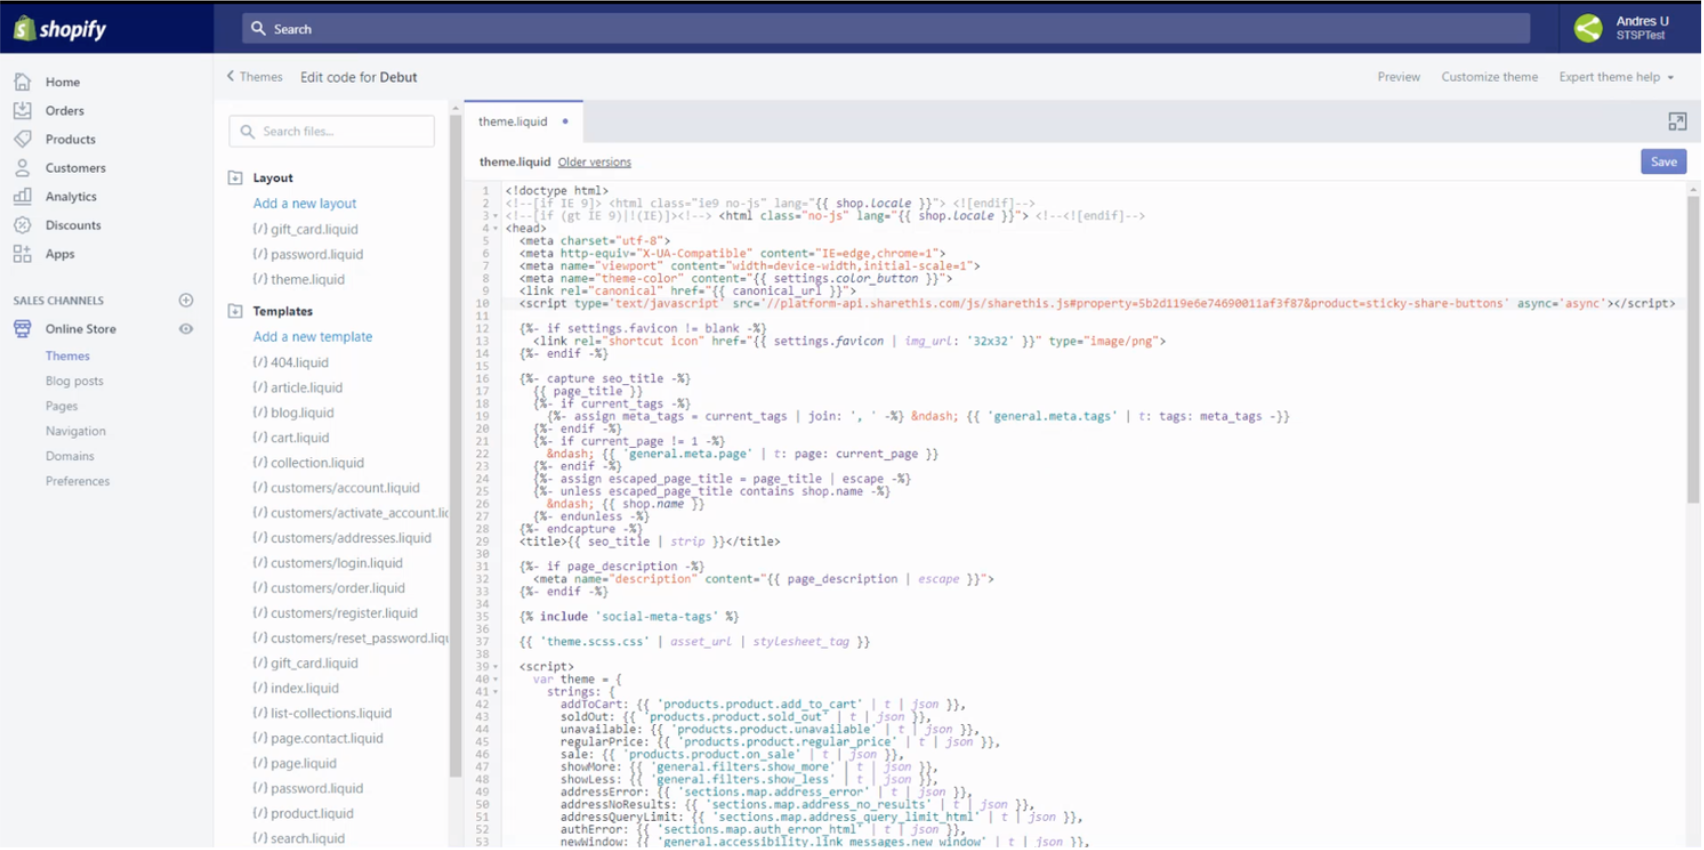Click Customize theme link

click(1489, 77)
